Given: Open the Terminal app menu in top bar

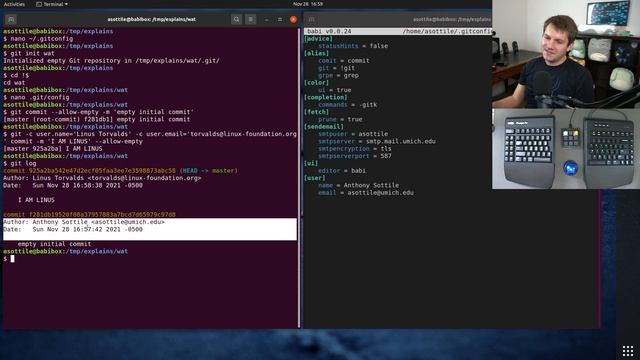Looking at the screenshot, I should point(52,4).
